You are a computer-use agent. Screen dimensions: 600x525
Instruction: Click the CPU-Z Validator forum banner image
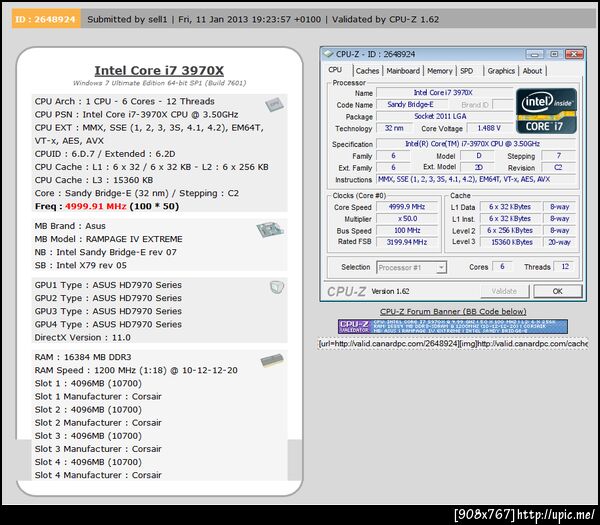coord(453,327)
